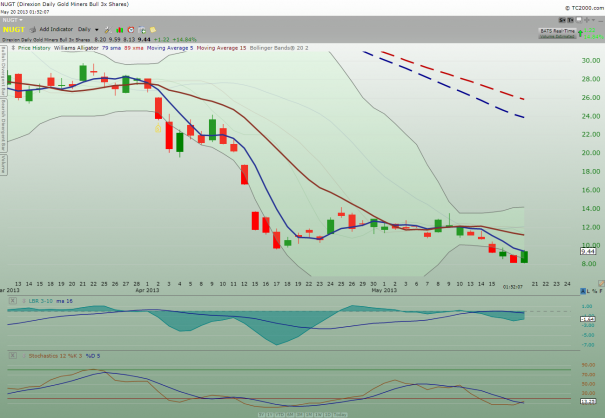Click the BATS Real-Time data button
This screenshot has height=418, width=605.
pos(557,33)
